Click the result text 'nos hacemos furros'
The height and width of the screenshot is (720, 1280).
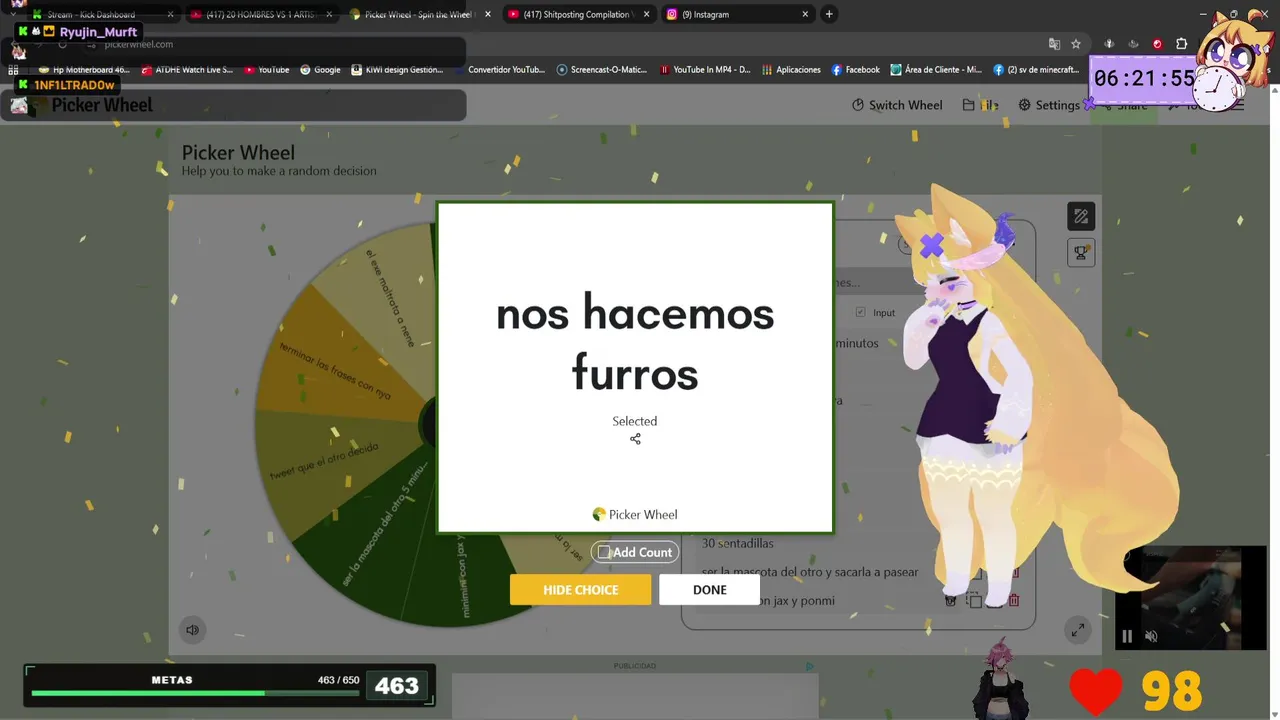pyautogui.click(x=635, y=343)
